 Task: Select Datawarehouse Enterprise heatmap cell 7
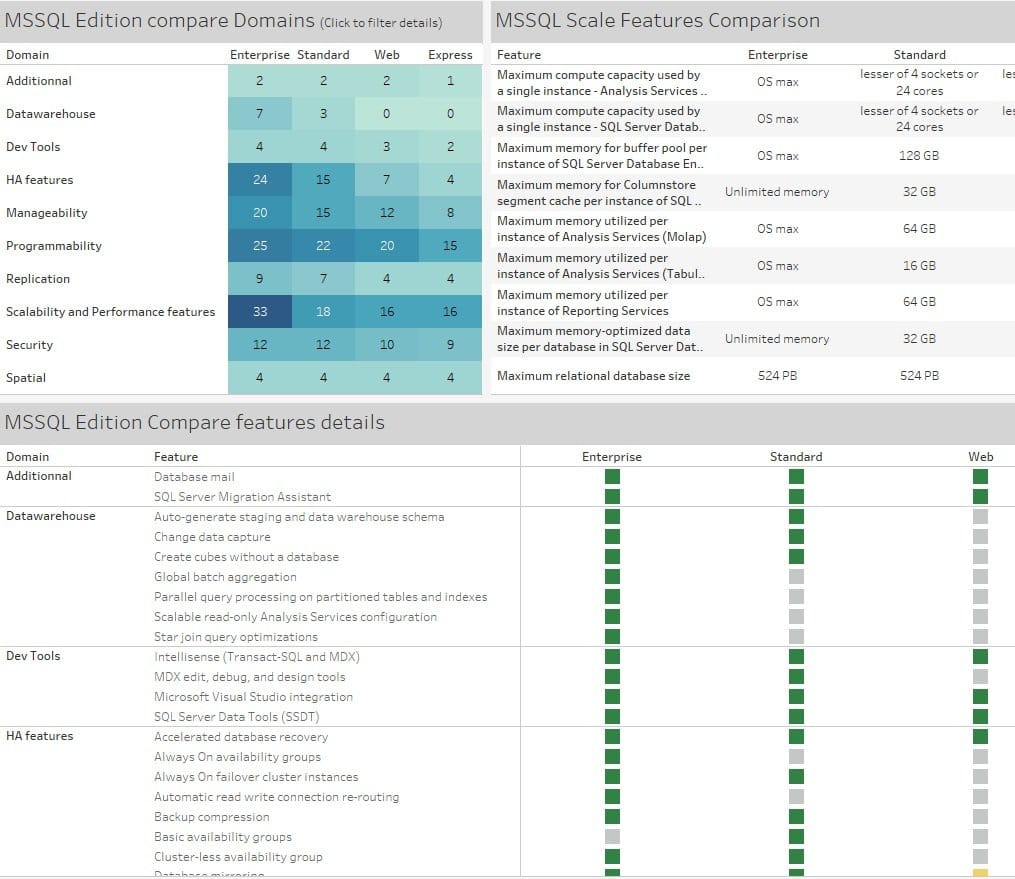(260, 113)
